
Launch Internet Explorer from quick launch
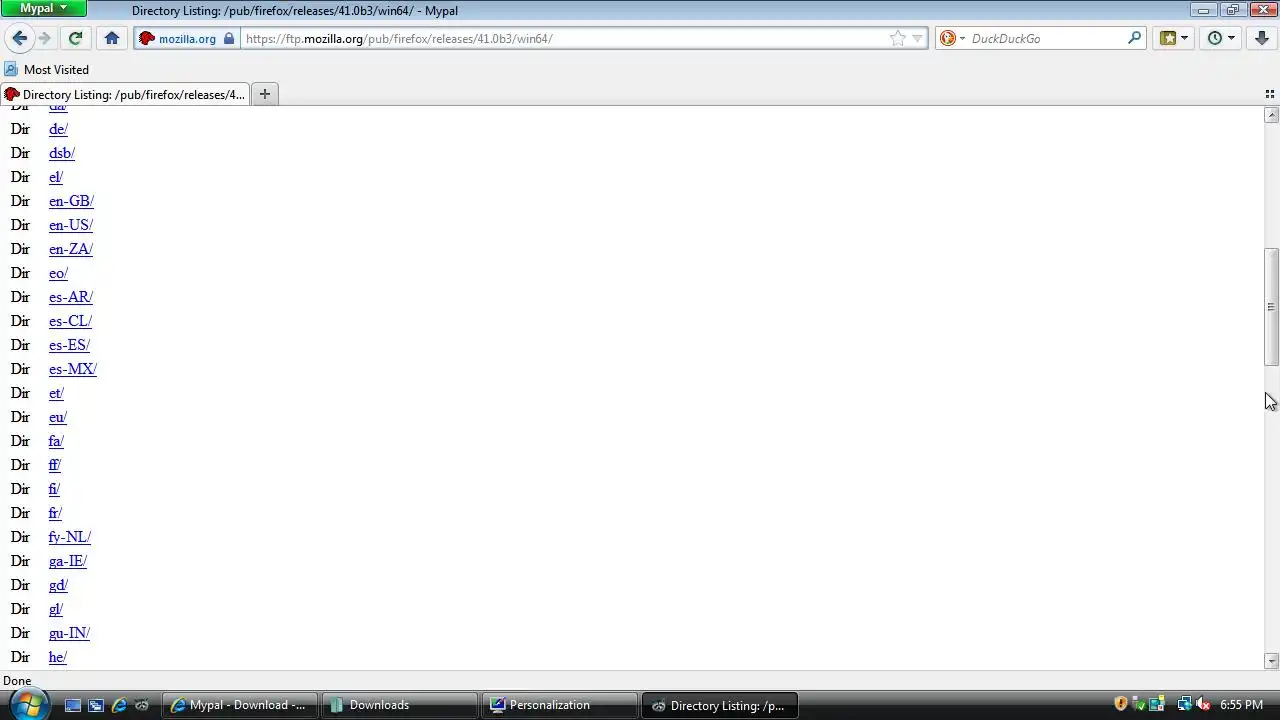[x=119, y=705]
